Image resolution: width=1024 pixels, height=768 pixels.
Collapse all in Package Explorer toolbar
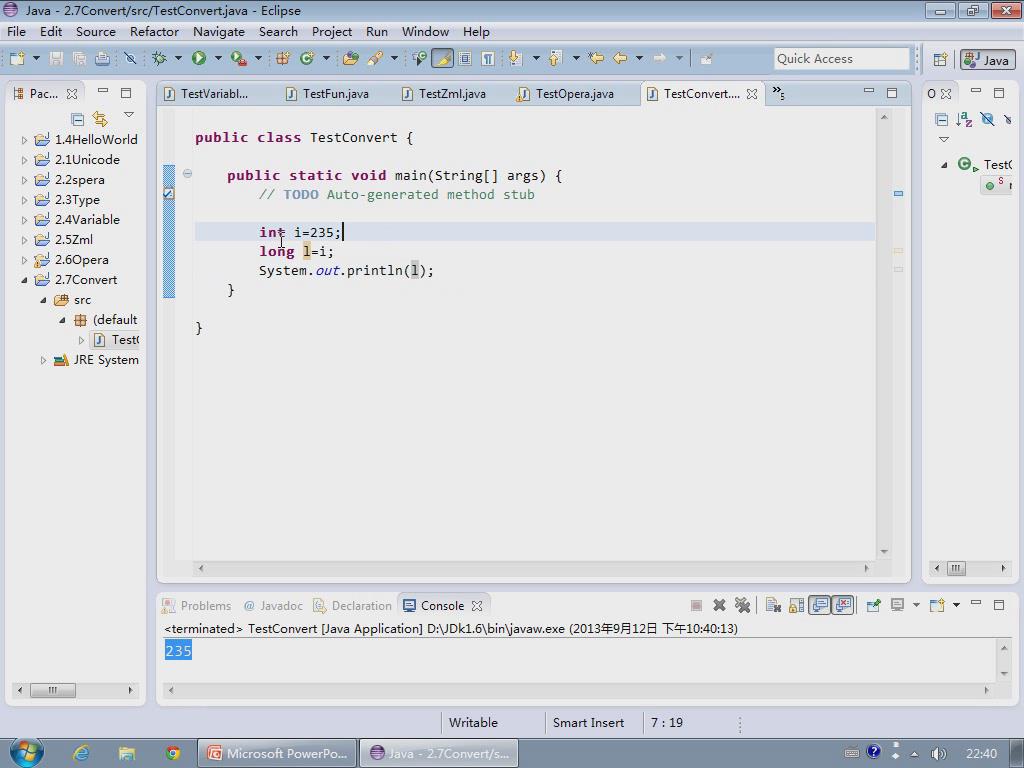(x=77, y=119)
